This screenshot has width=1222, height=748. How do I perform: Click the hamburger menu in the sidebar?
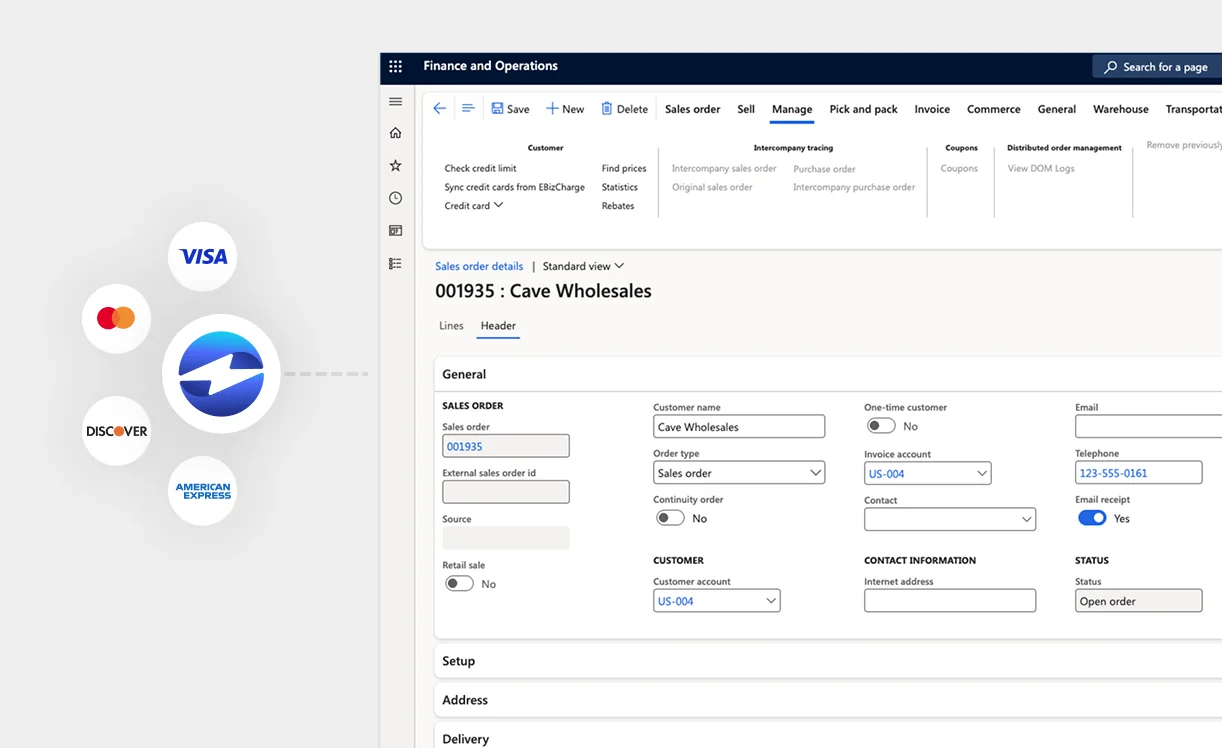coord(395,101)
